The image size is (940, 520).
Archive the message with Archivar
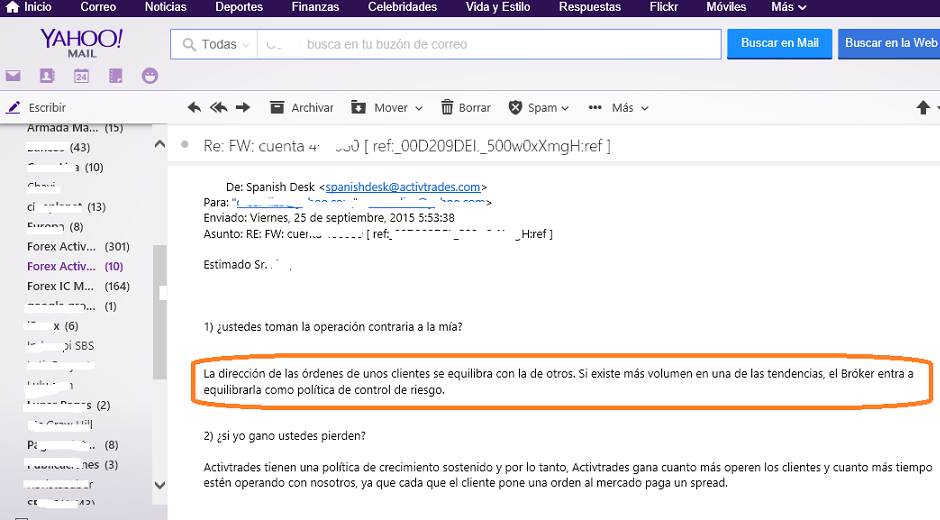(x=301, y=108)
